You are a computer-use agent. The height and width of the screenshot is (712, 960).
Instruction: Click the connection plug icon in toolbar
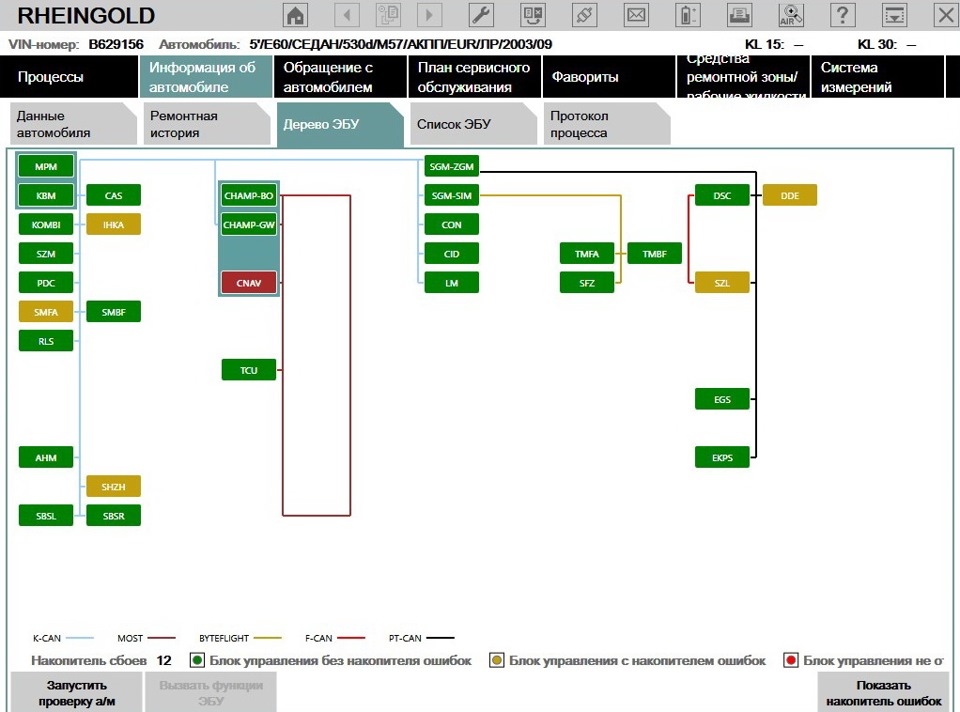pyautogui.click(x=584, y=15)
